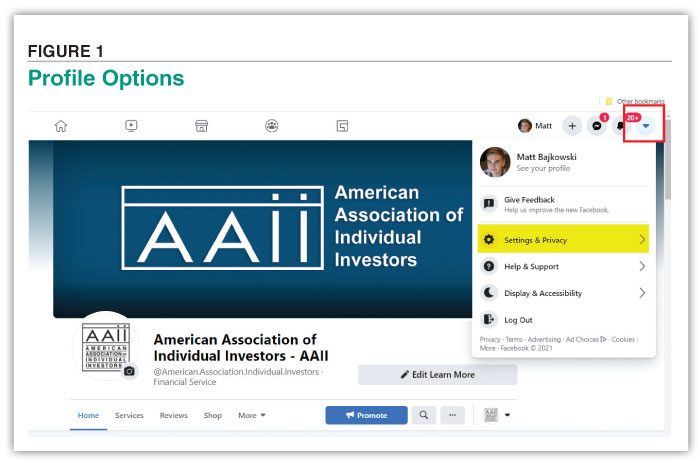Open the notifications bell icon
Image resolution: width=700 pixels, height=463 pixels.
[621, 126]
